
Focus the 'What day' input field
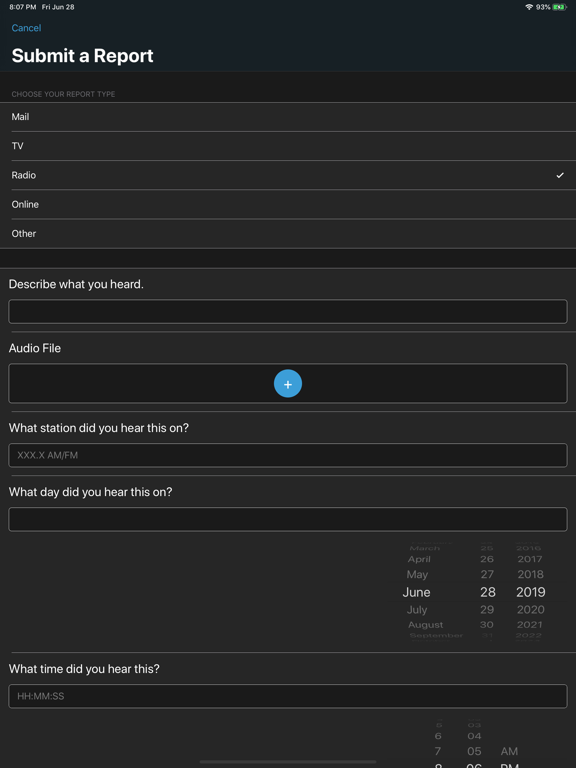coord(288,519)
